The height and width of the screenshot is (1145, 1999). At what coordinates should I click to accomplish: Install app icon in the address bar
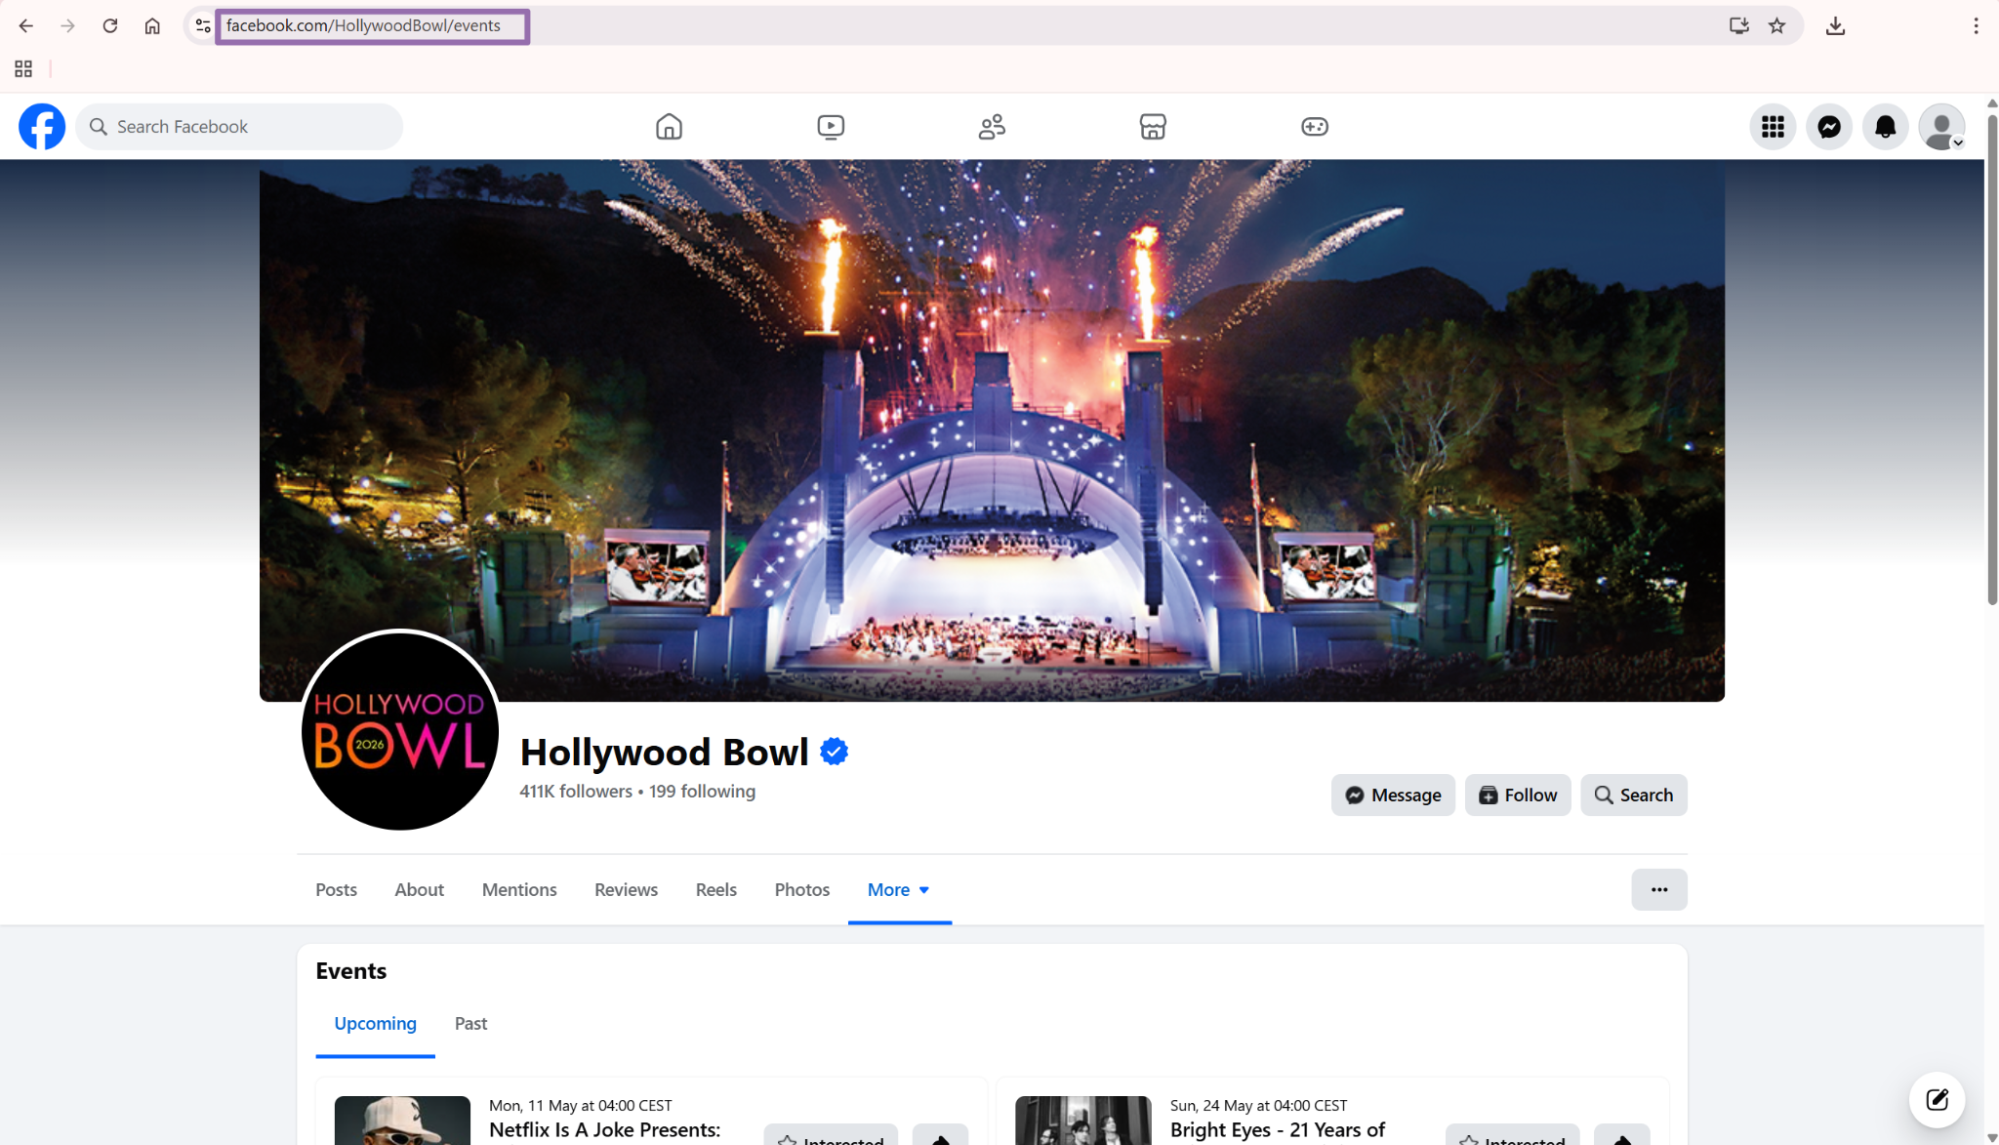1738,26
